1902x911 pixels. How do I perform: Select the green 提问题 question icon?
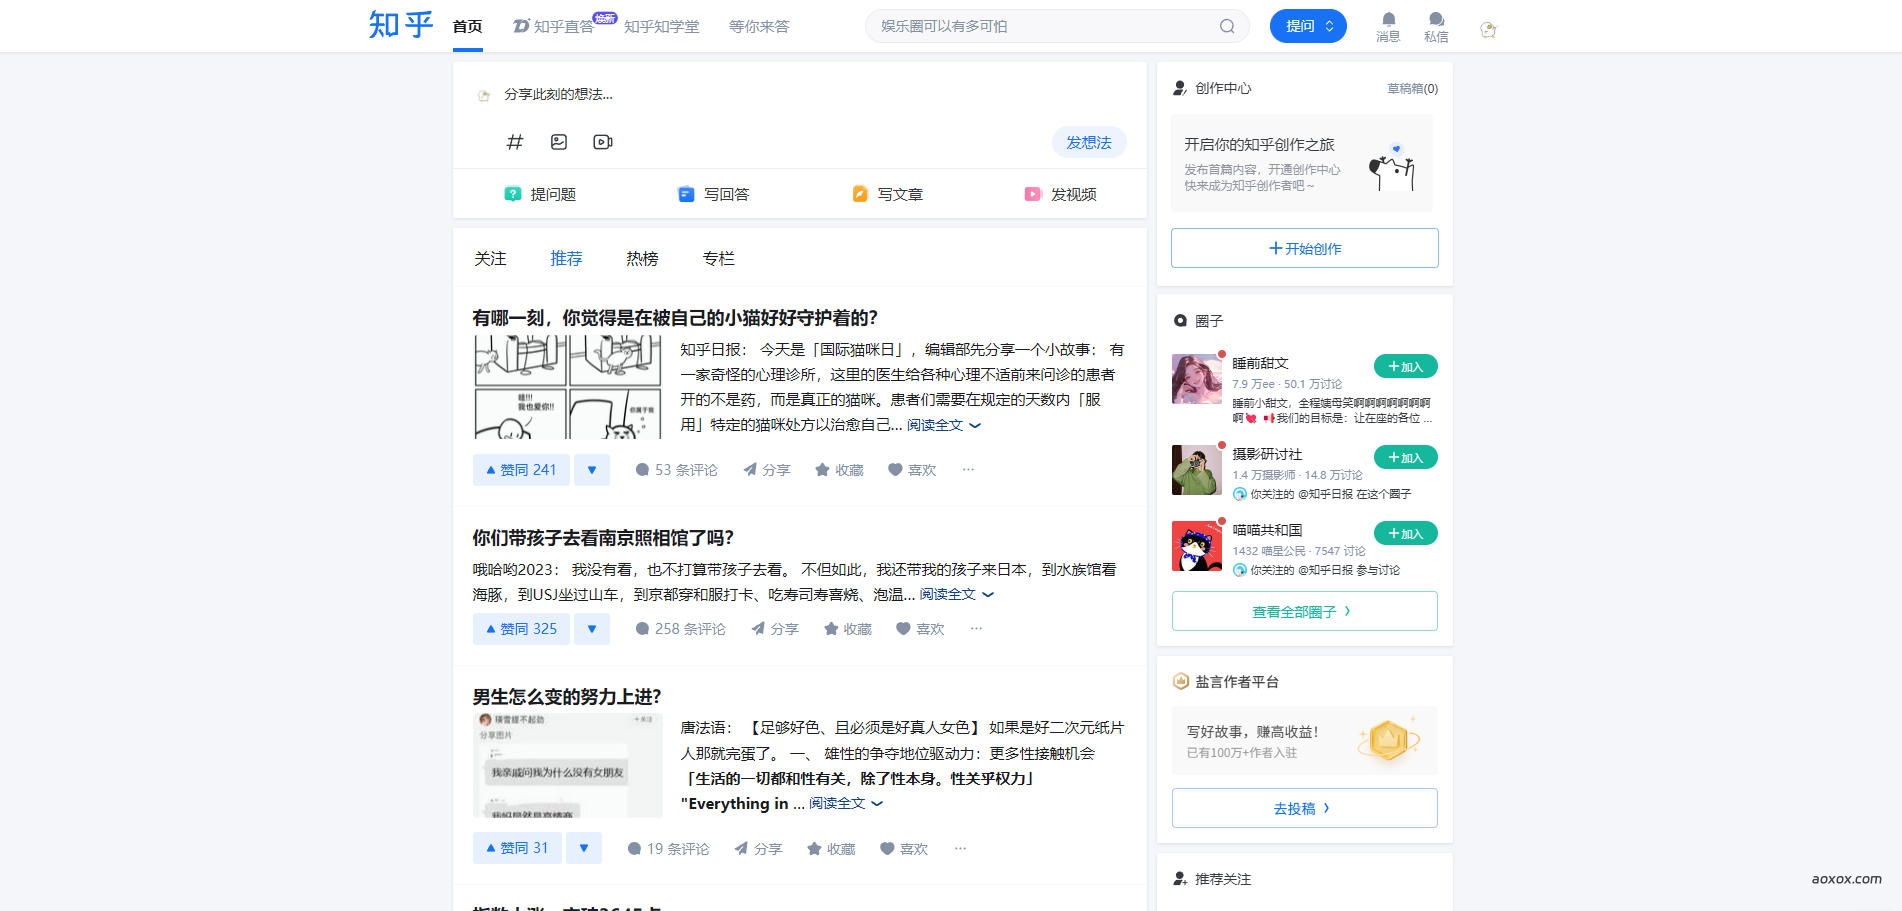tap(512, 194)
